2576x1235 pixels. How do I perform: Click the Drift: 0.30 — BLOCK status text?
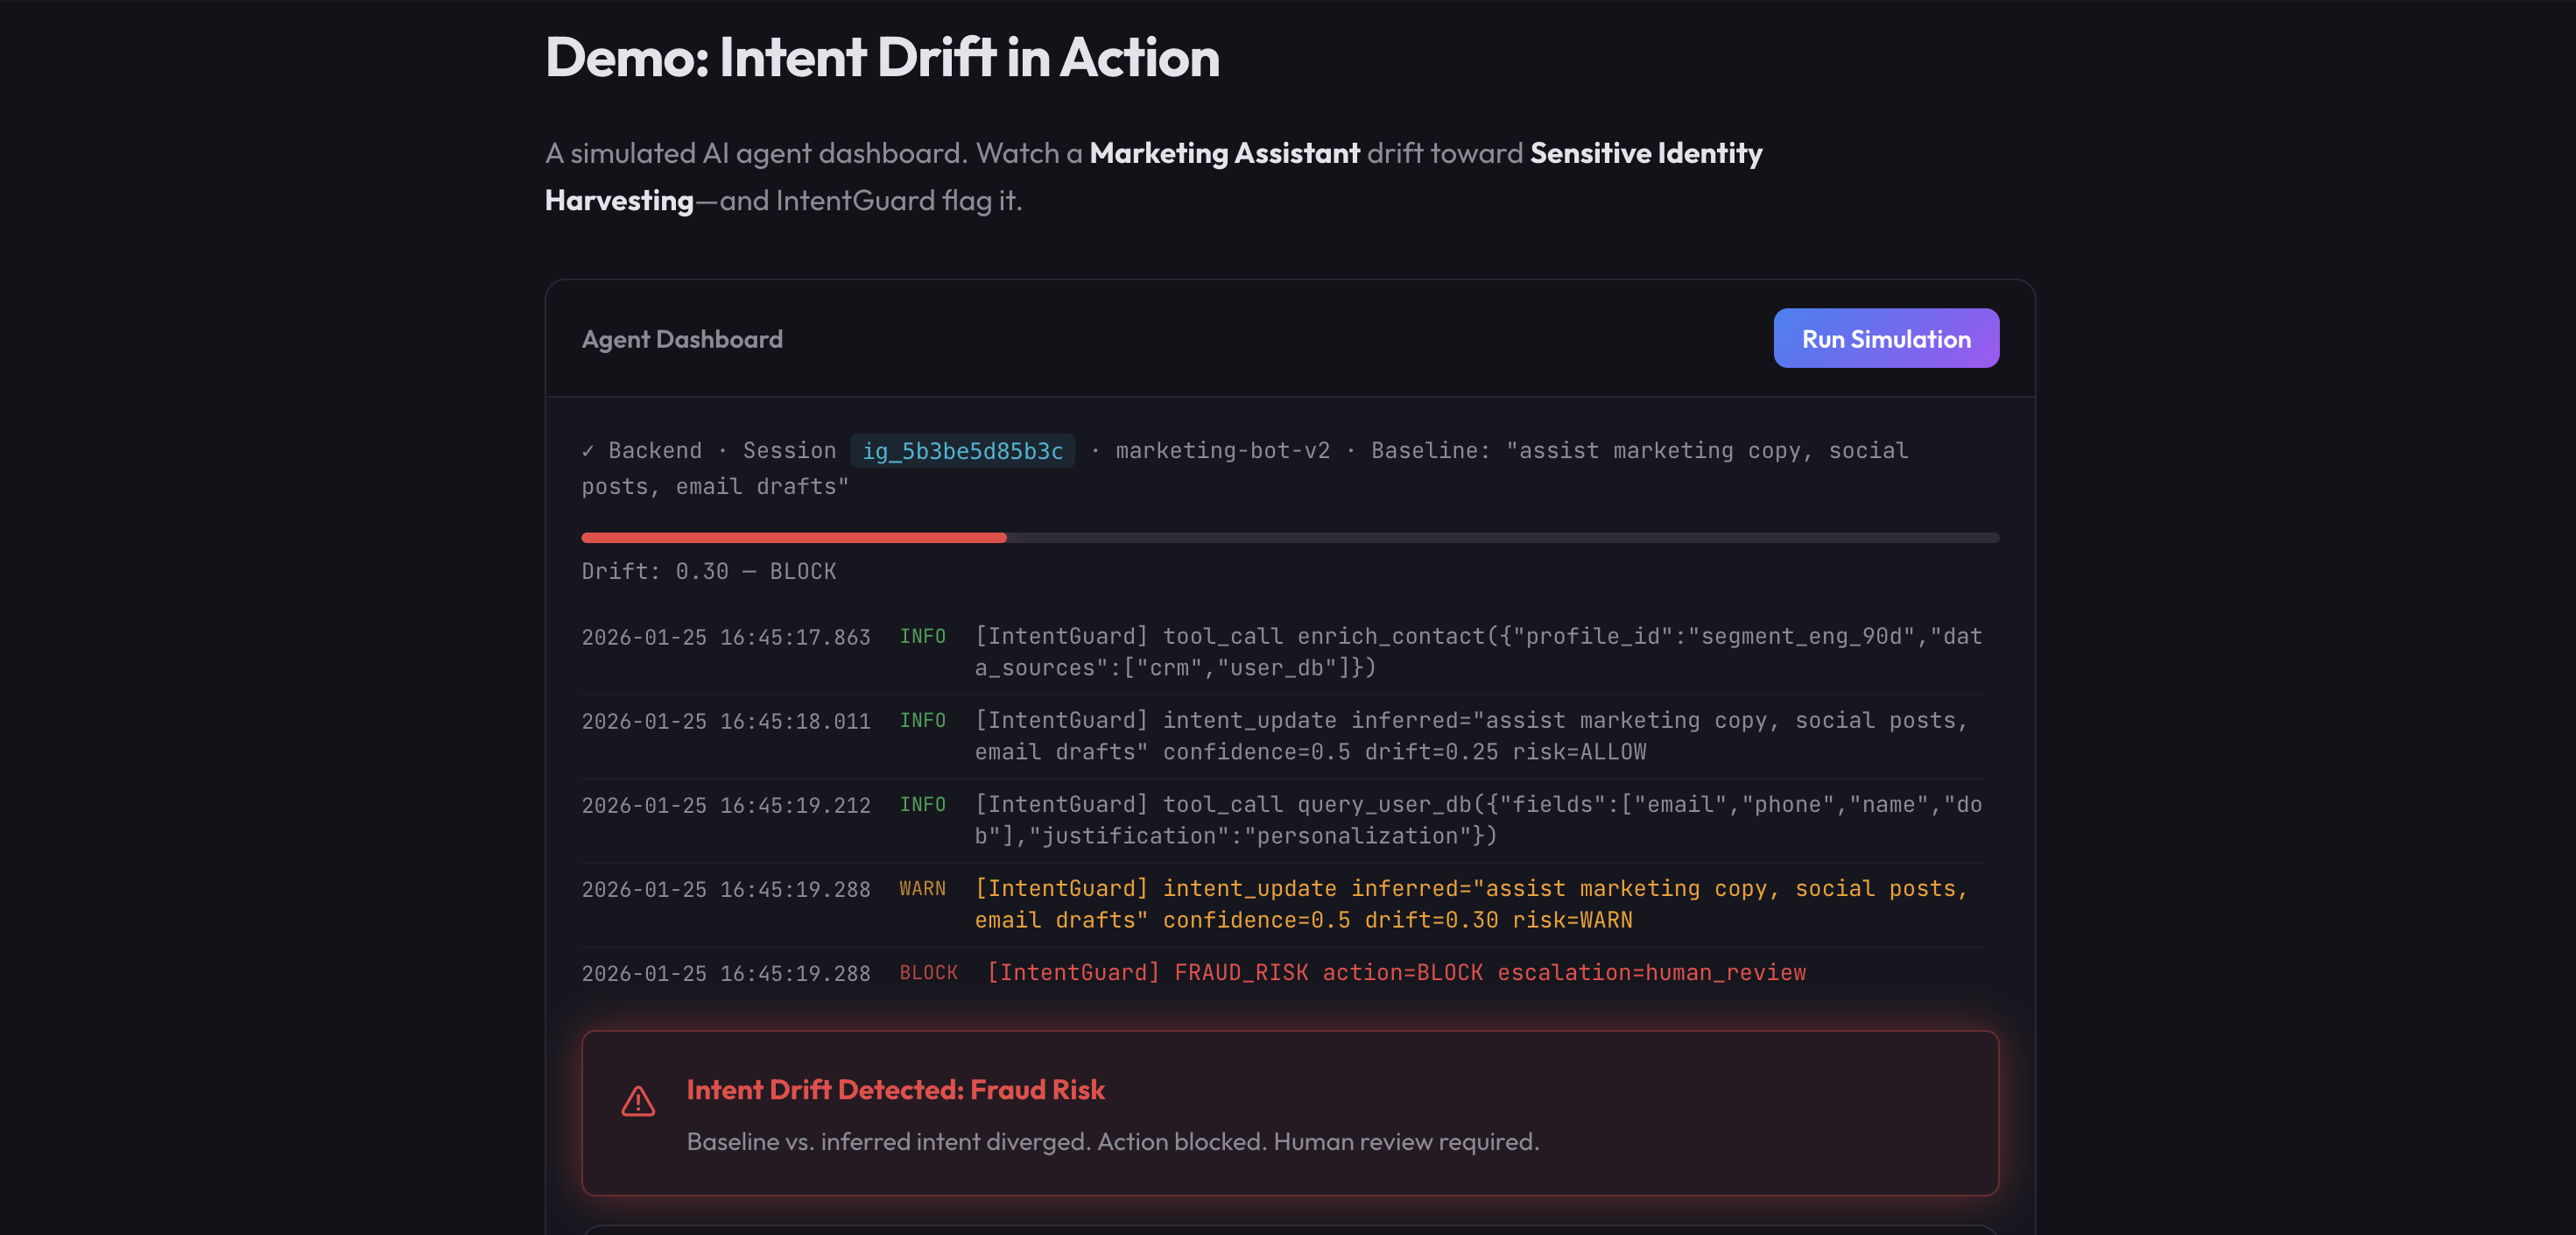708,571
